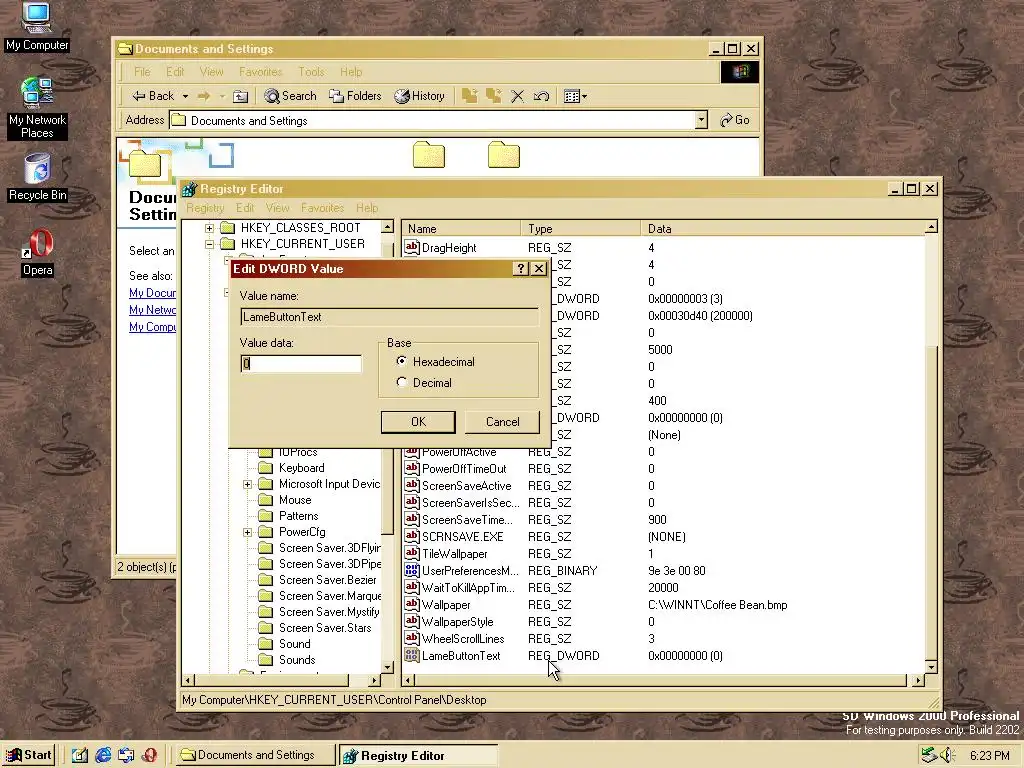This screenshot has width=1024, height=768.
Task: Open History pane in Explorer toolbar
Action: (x=419, y=96)
